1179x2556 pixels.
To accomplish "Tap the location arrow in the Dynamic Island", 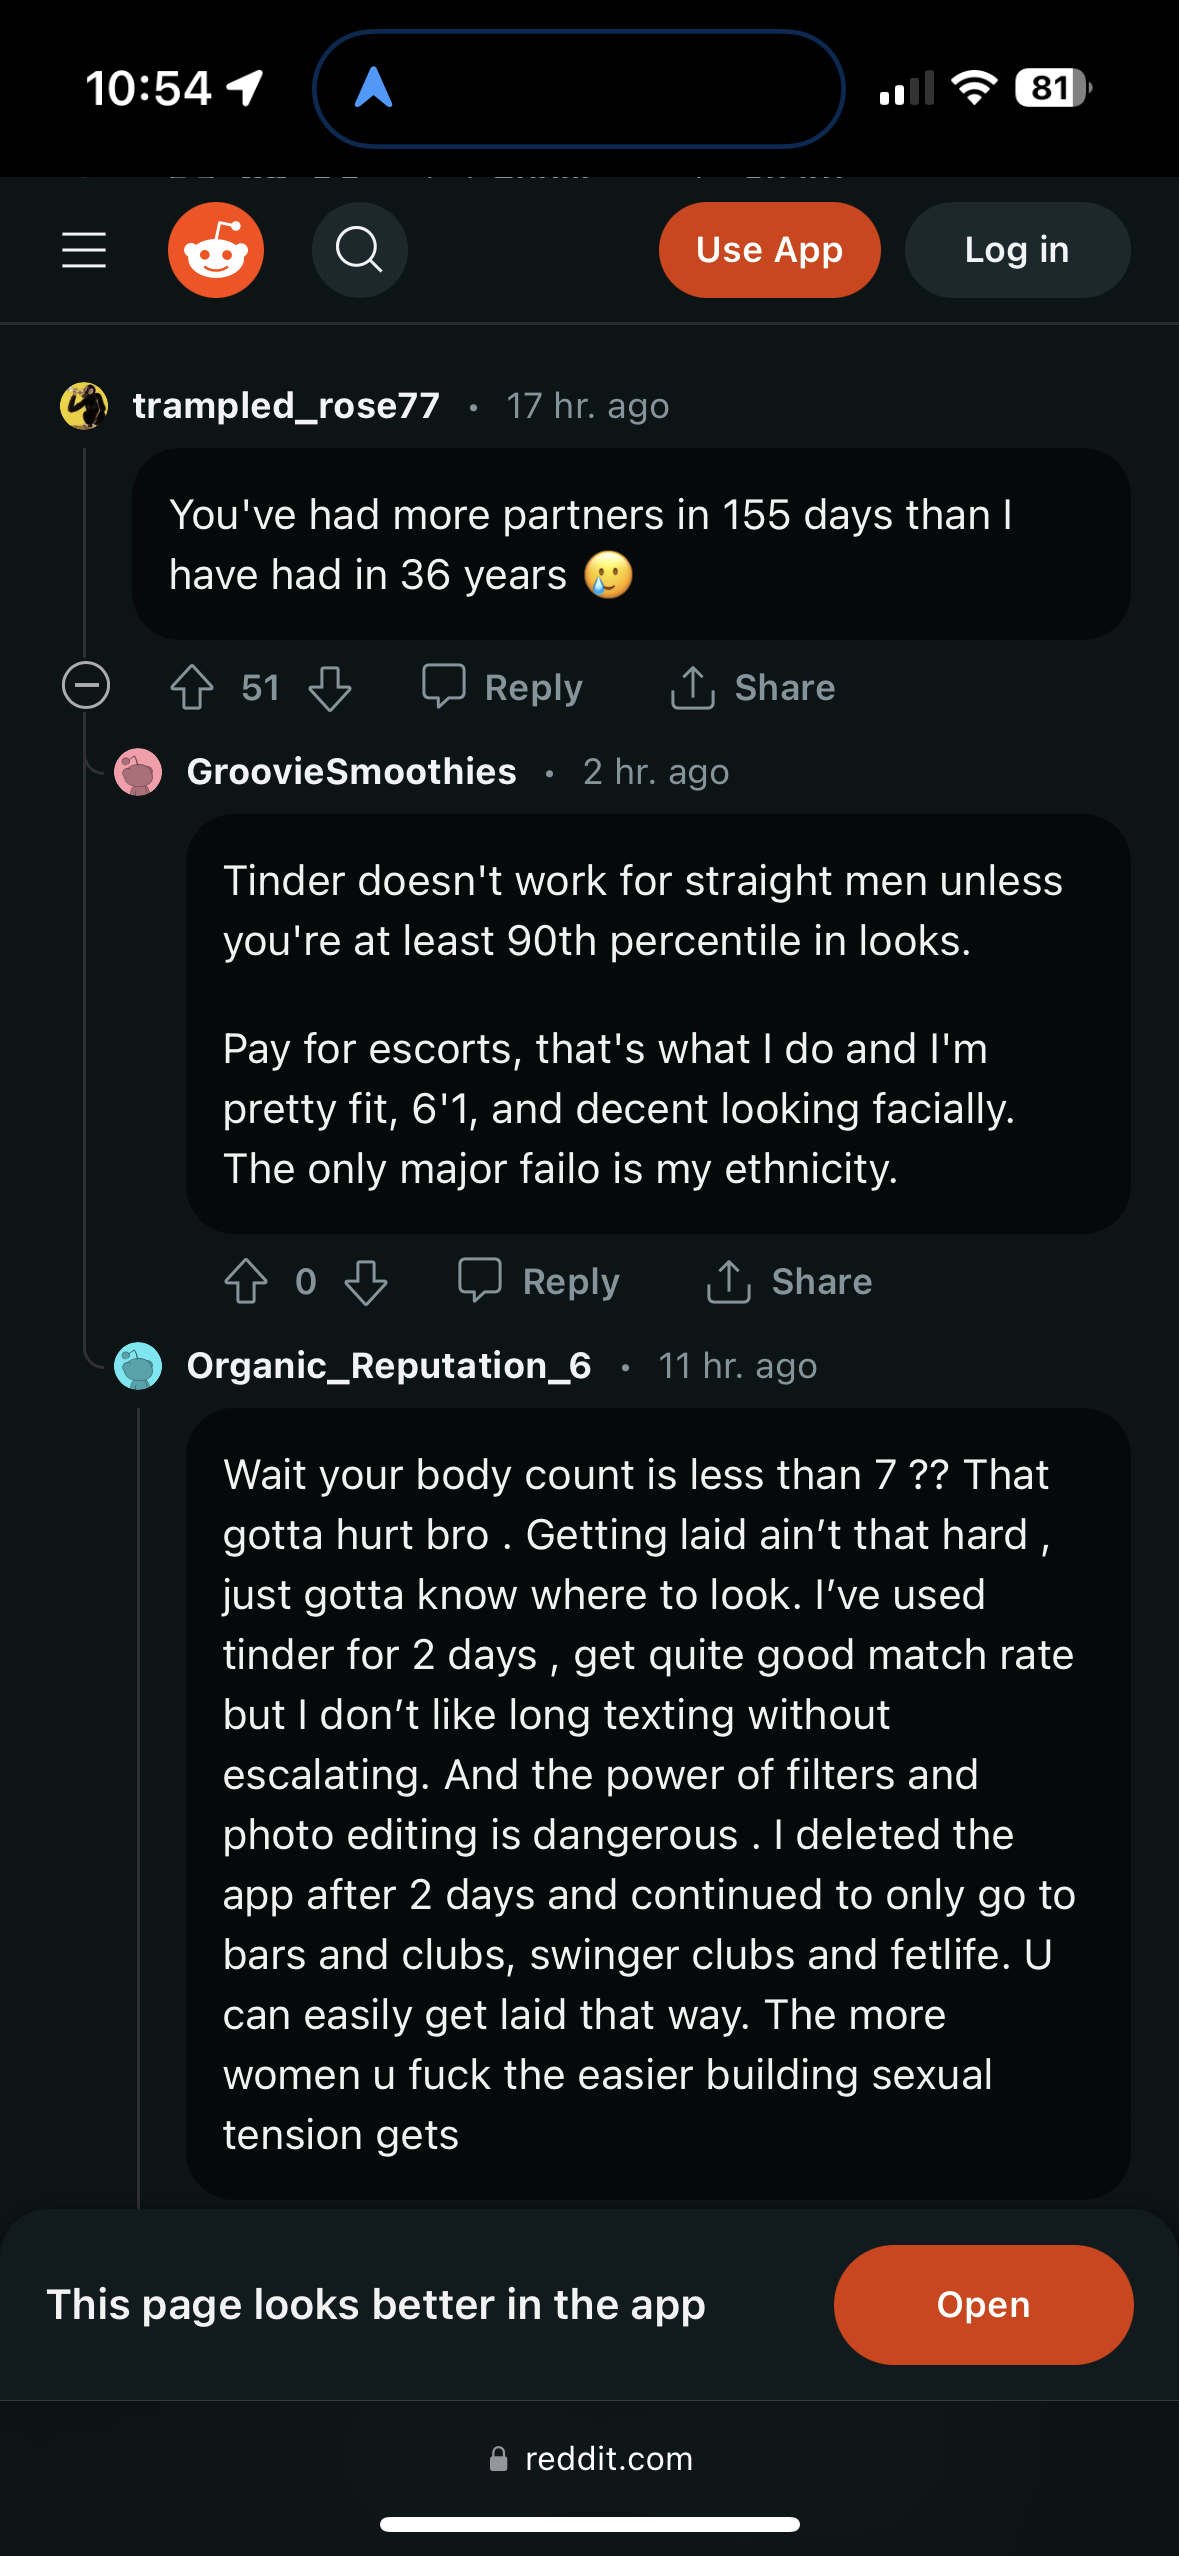I will click(373, 88).
